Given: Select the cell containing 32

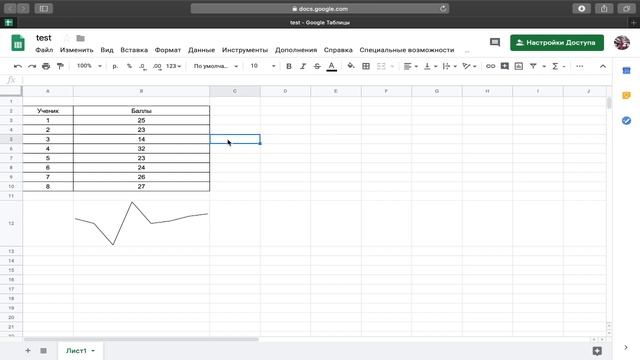Looking at the screenshot, I should click(141, 149).
